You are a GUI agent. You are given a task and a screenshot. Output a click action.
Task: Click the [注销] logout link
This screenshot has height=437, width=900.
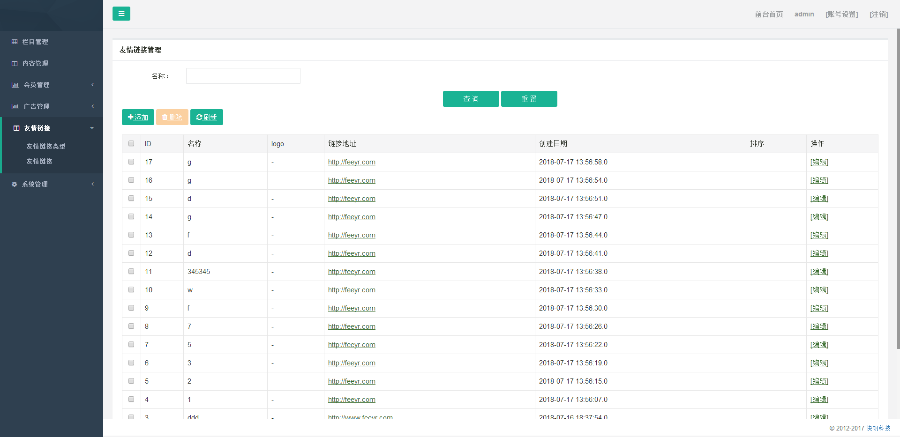[879, 14]
